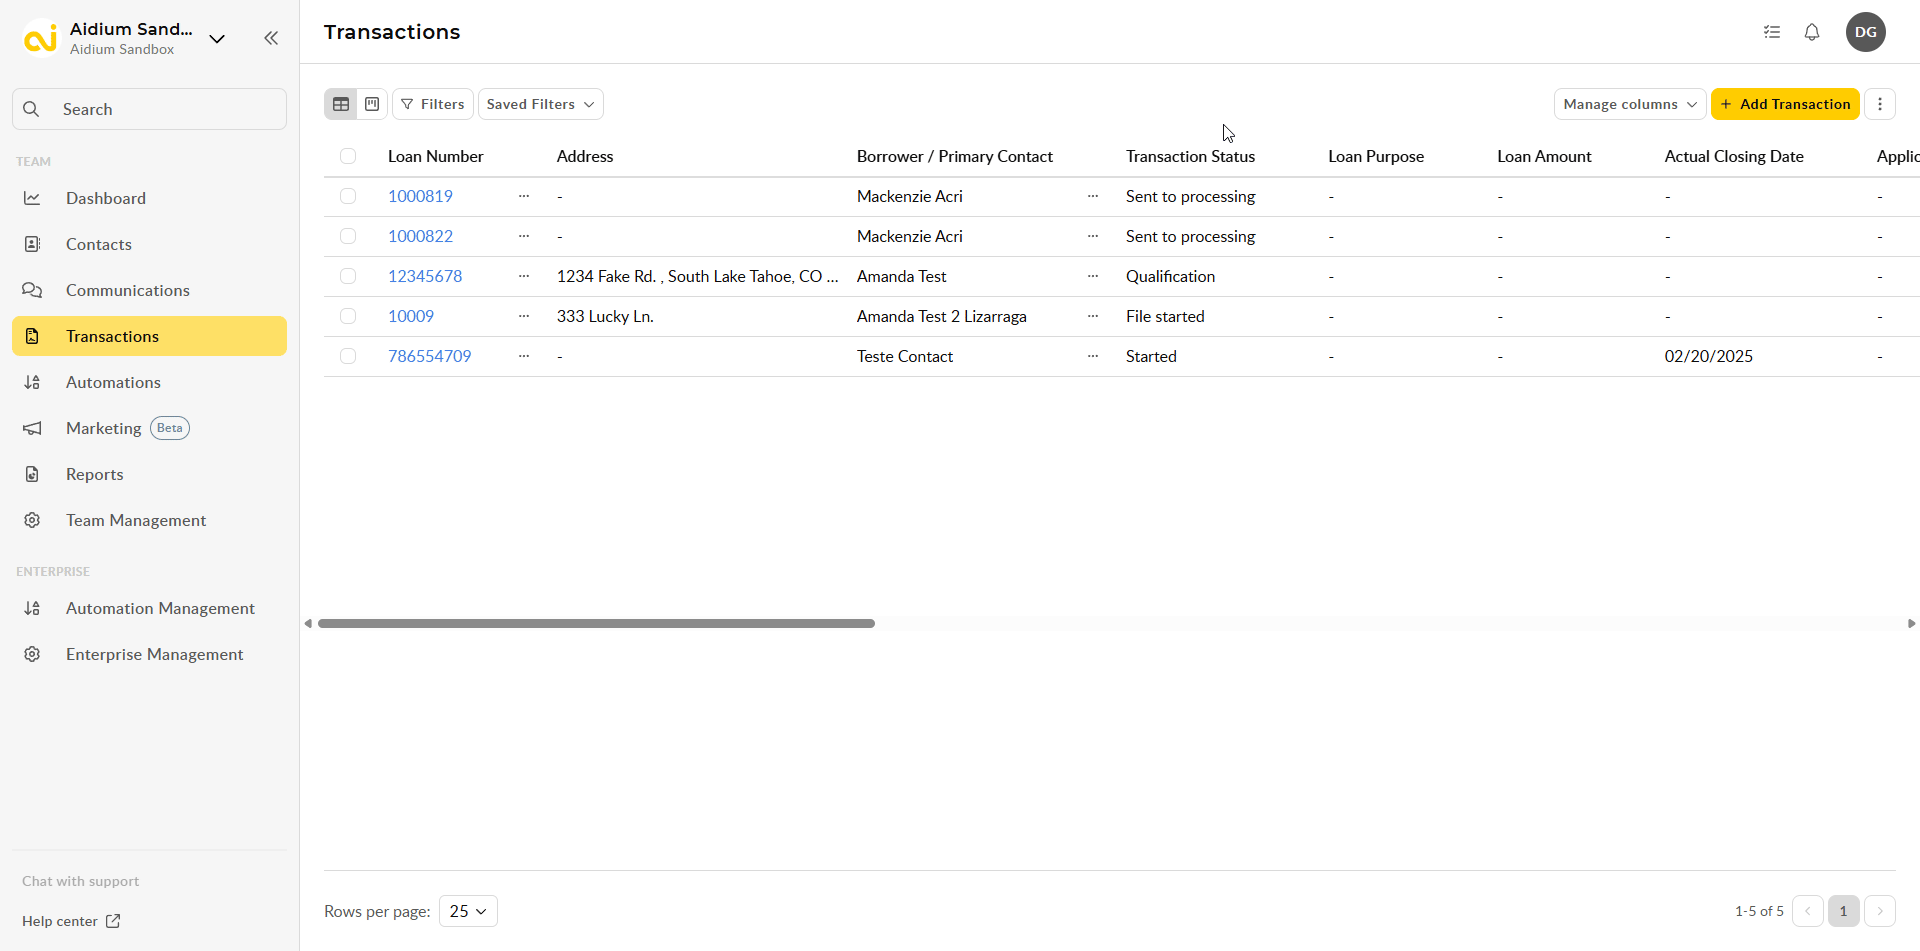Screen dimensions: 1920x951
Task: Open row actions for loan 786554709
Action: (524, 356)
